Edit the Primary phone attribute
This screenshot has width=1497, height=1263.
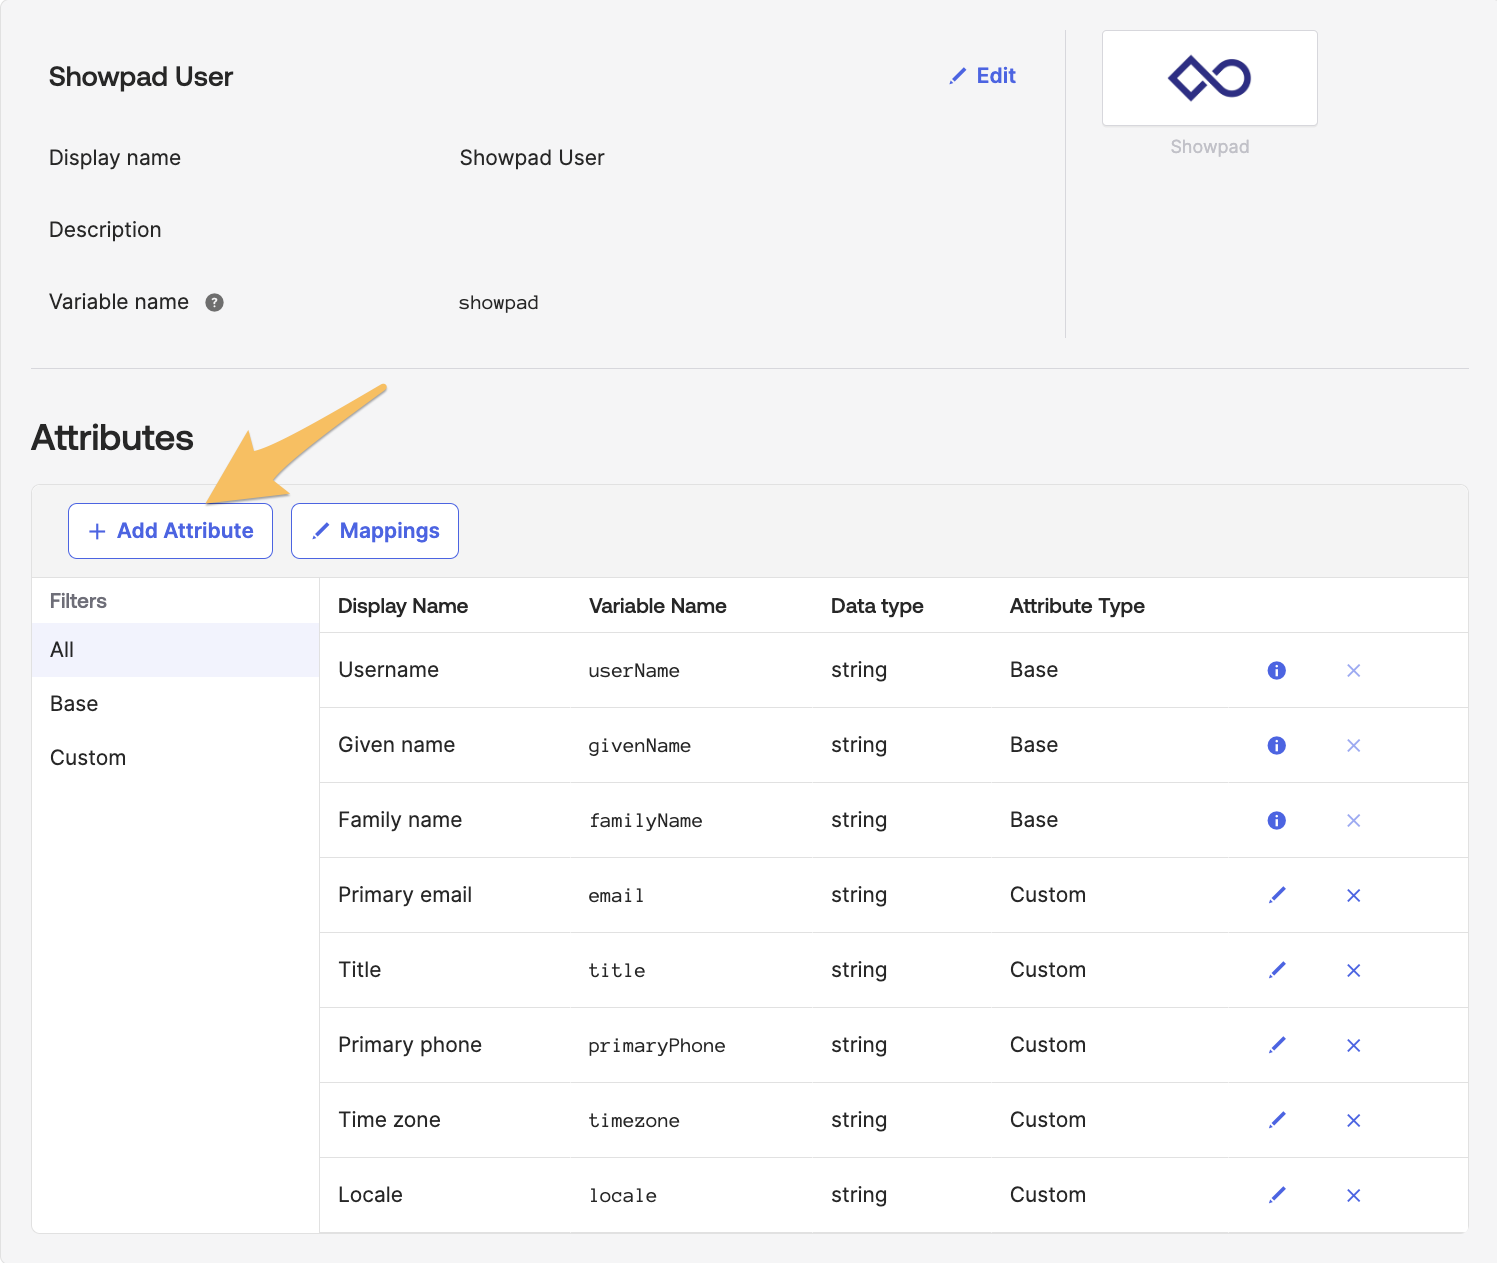[1277, 1045]
